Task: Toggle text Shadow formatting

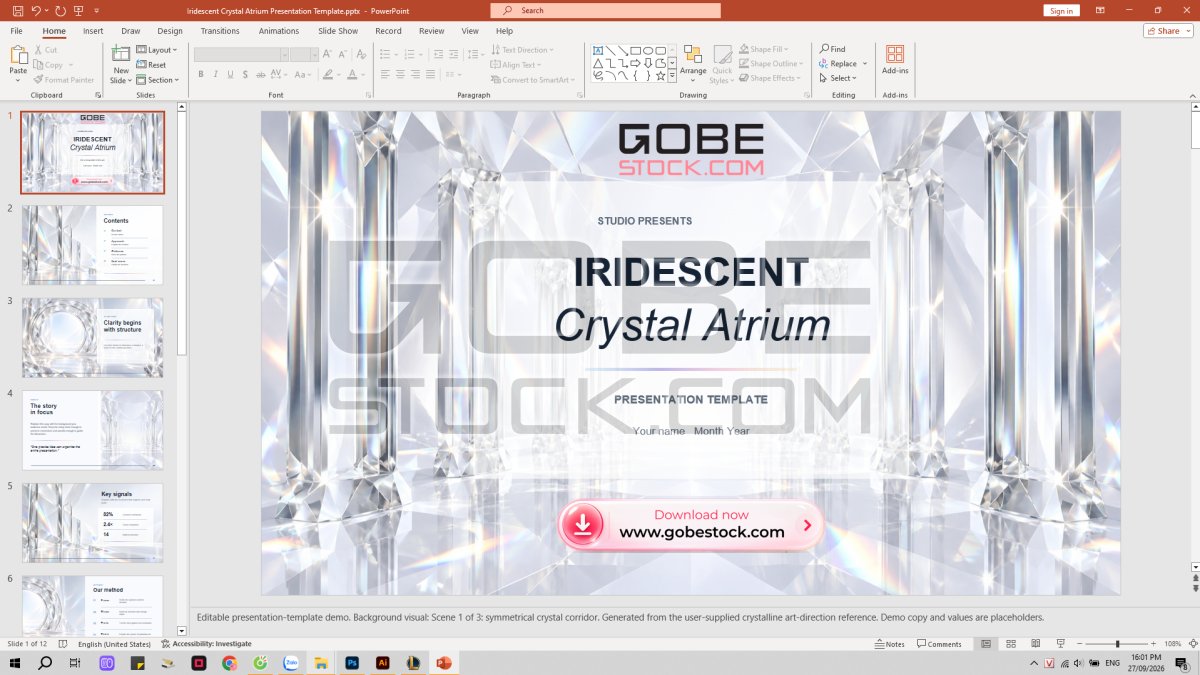Action: 246,74
